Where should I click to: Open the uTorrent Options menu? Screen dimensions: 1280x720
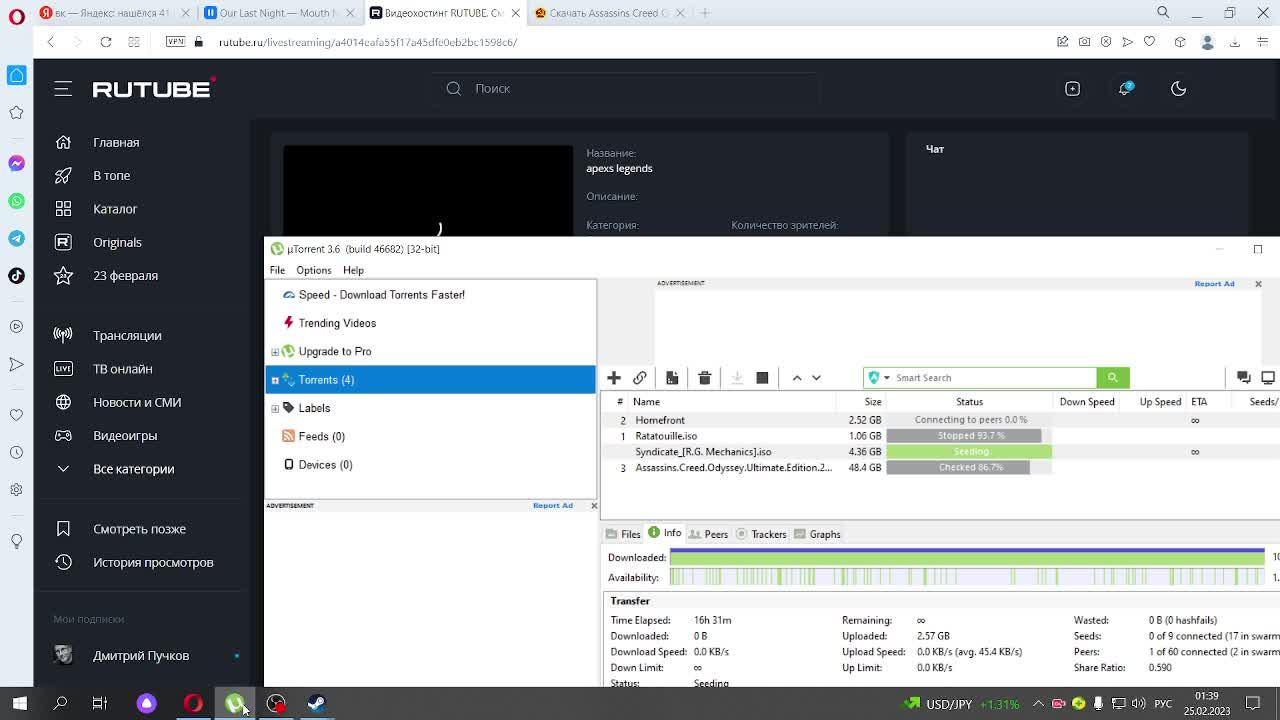pos(313,270)
